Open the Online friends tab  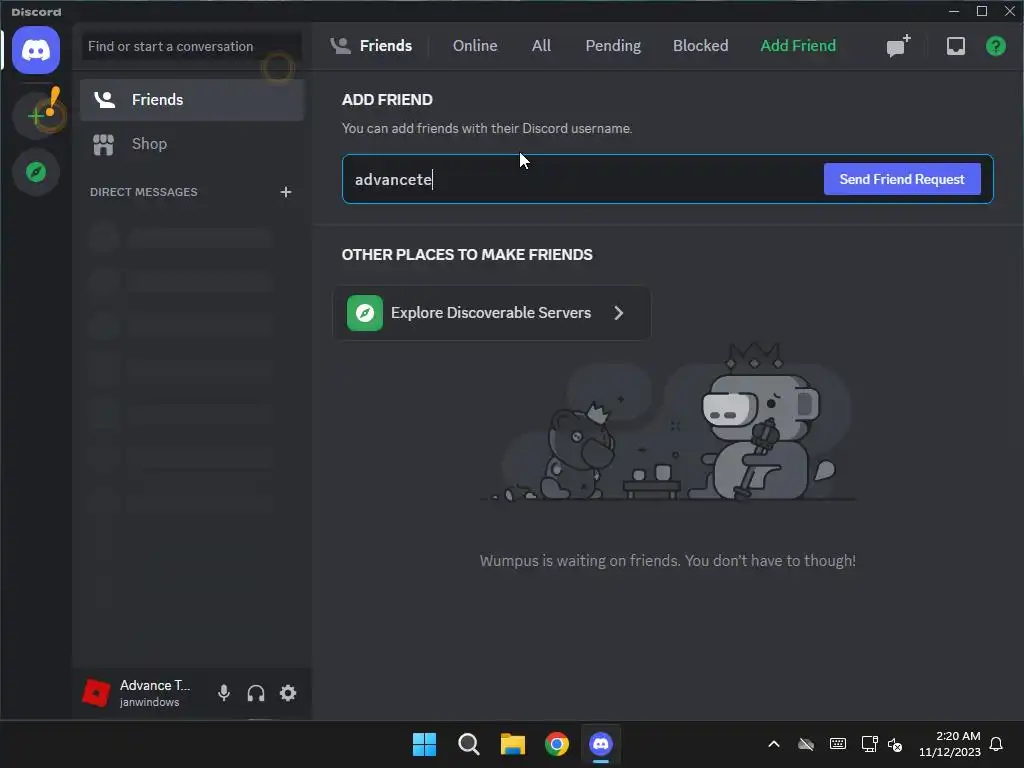pos(475,46)
